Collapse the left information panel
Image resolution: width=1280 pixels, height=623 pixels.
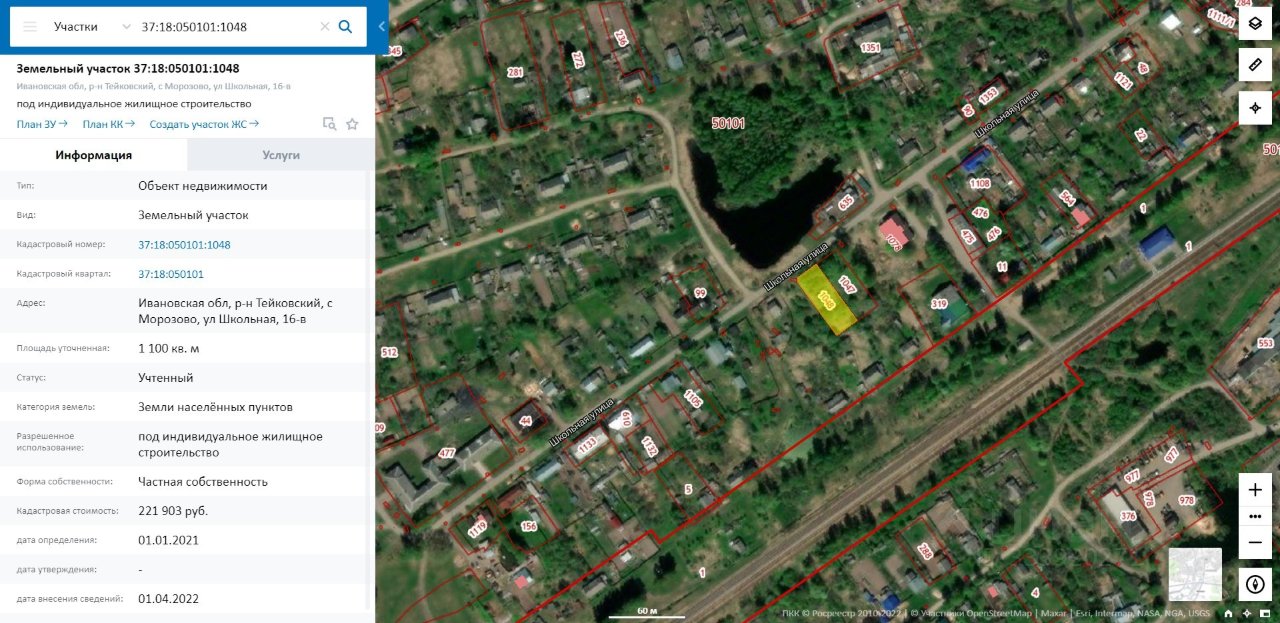[x=383, y=27]
